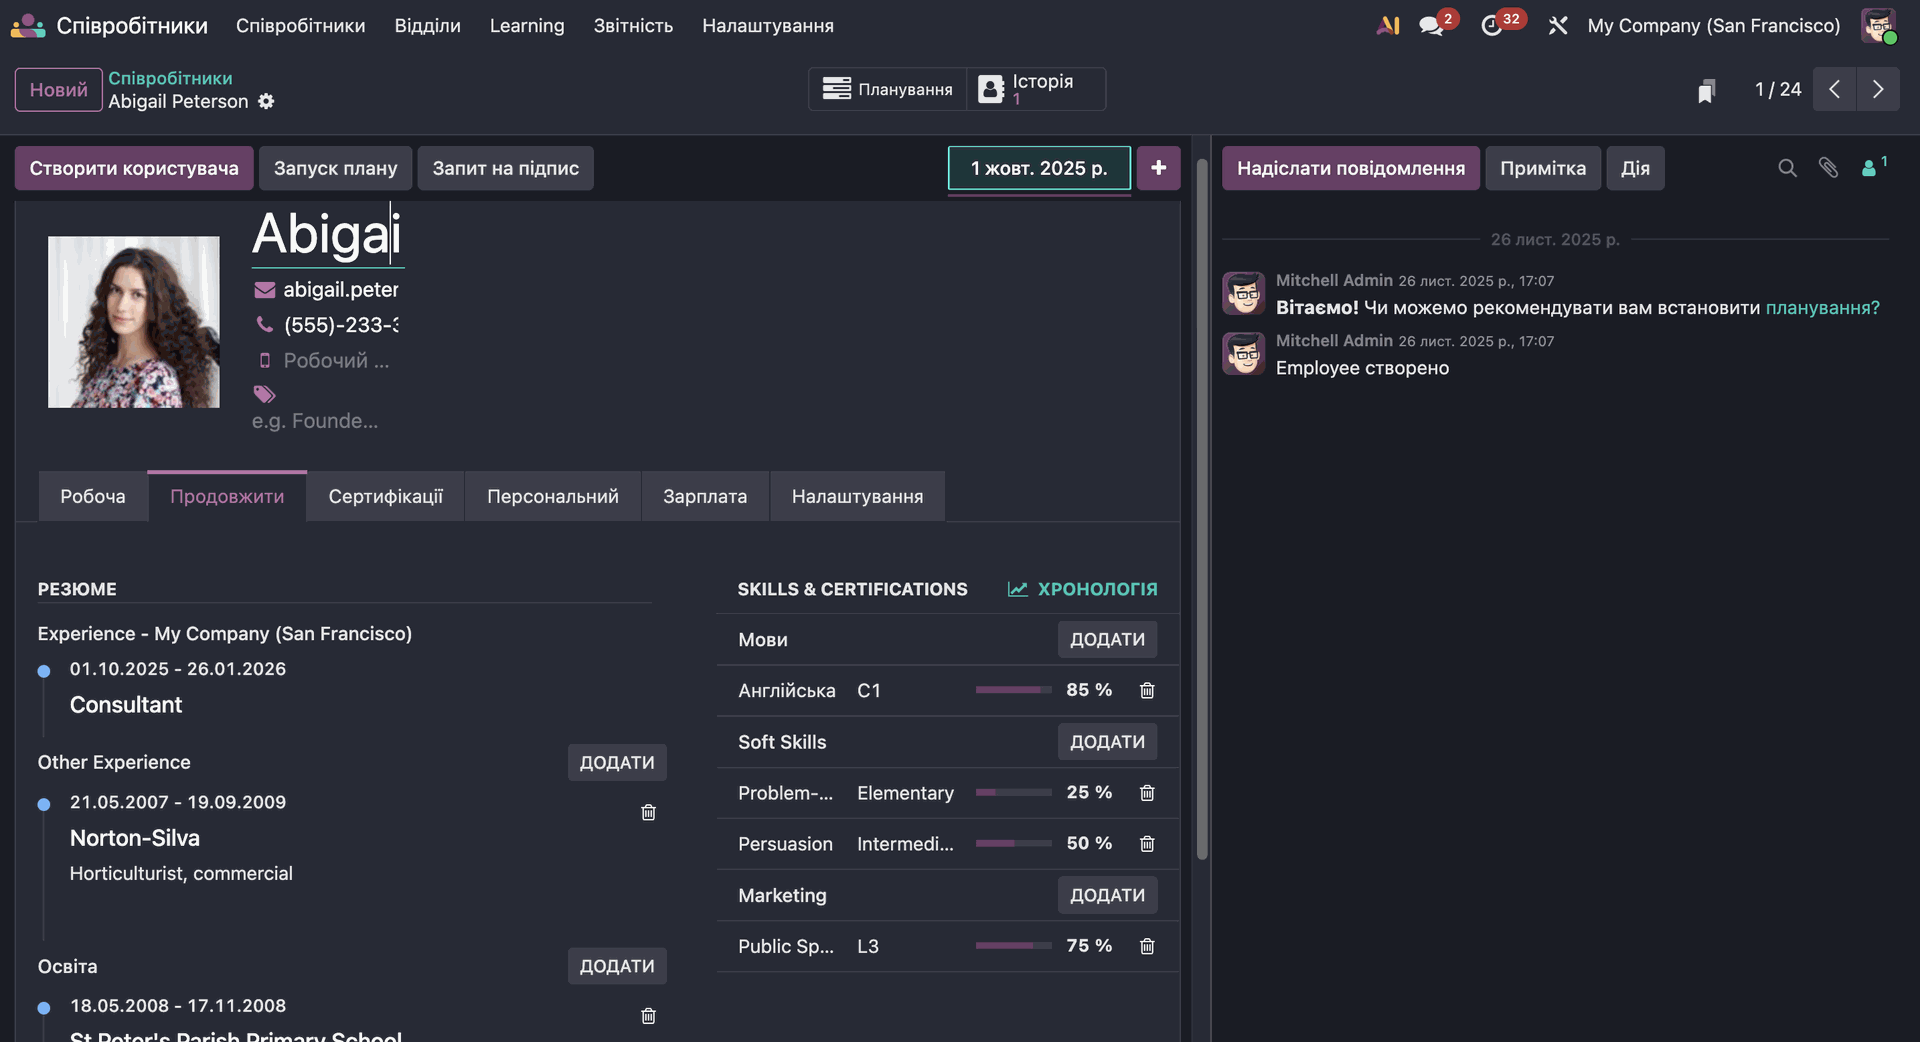Open the 1 жовт. 2025 р. version selector
The height and width of the screenshot is (1042, 1920).
[1039, 168]
